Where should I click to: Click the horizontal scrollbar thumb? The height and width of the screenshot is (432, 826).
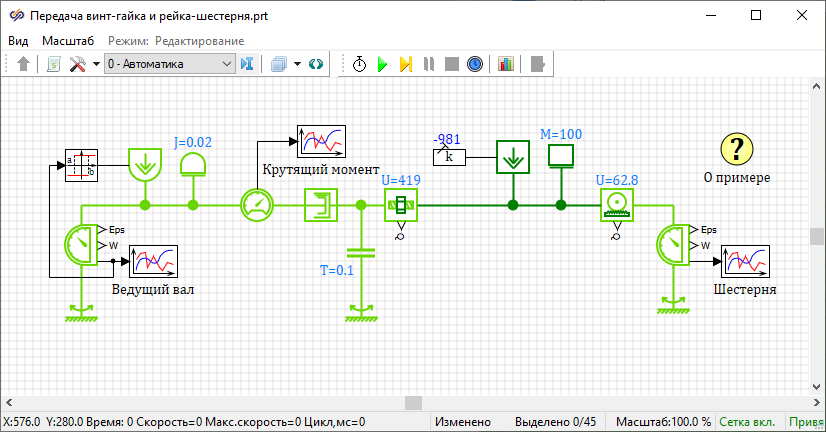click(x=411, y=403)
